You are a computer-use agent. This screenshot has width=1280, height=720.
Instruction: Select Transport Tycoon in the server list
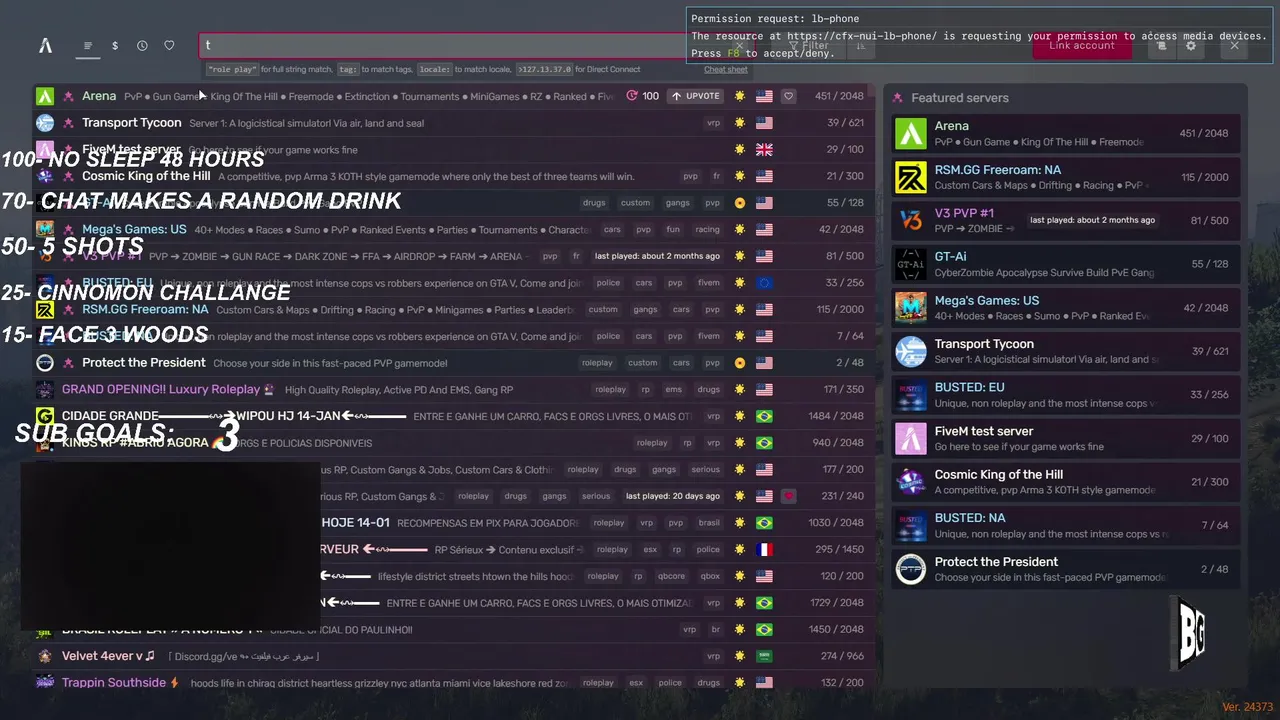pyautogui.click(x=455, y=123)
